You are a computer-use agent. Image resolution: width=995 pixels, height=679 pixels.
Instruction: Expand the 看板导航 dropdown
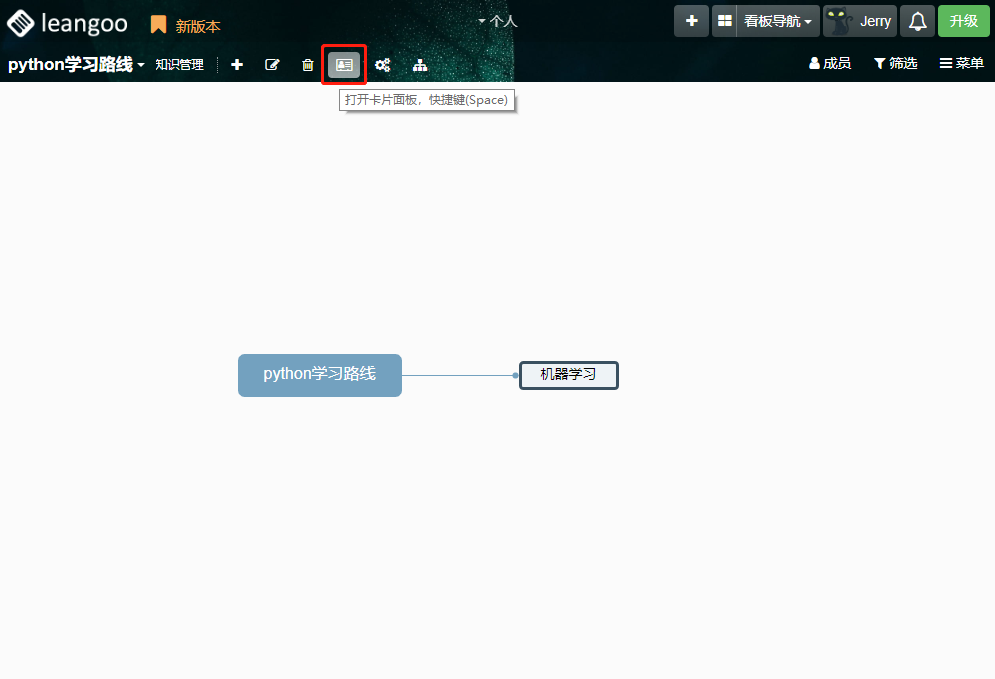click(778, 21)
